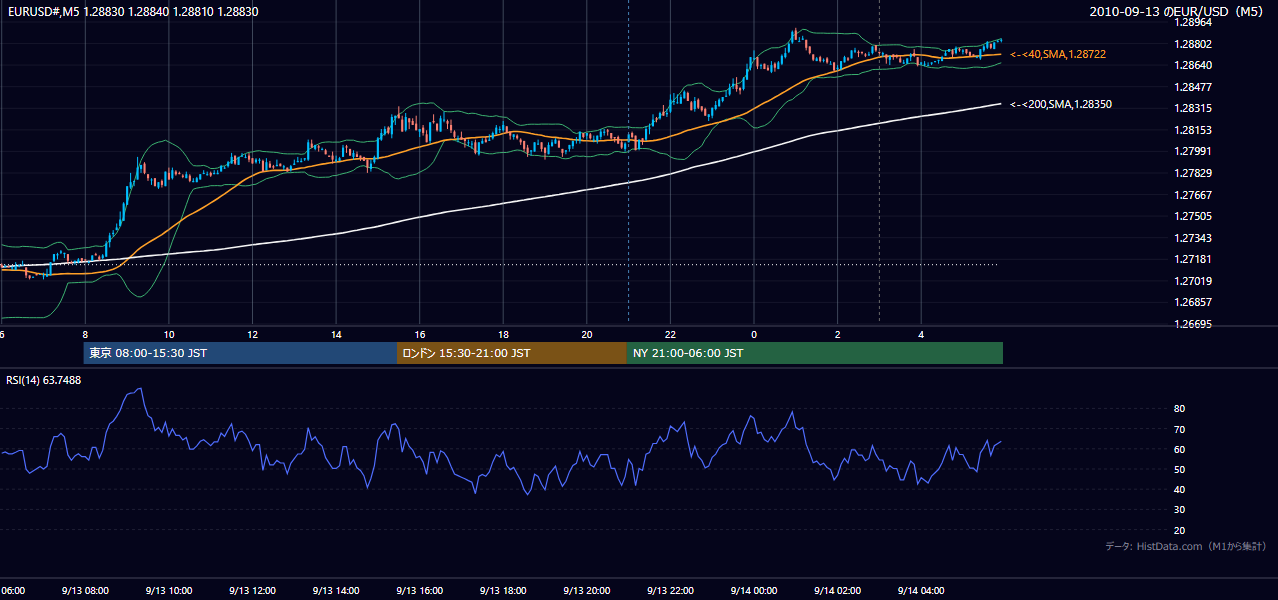Click the 1.28477 price axis label
Image resolution: width=1278 pixels, height=600 pixels.
coord(1192,87)
